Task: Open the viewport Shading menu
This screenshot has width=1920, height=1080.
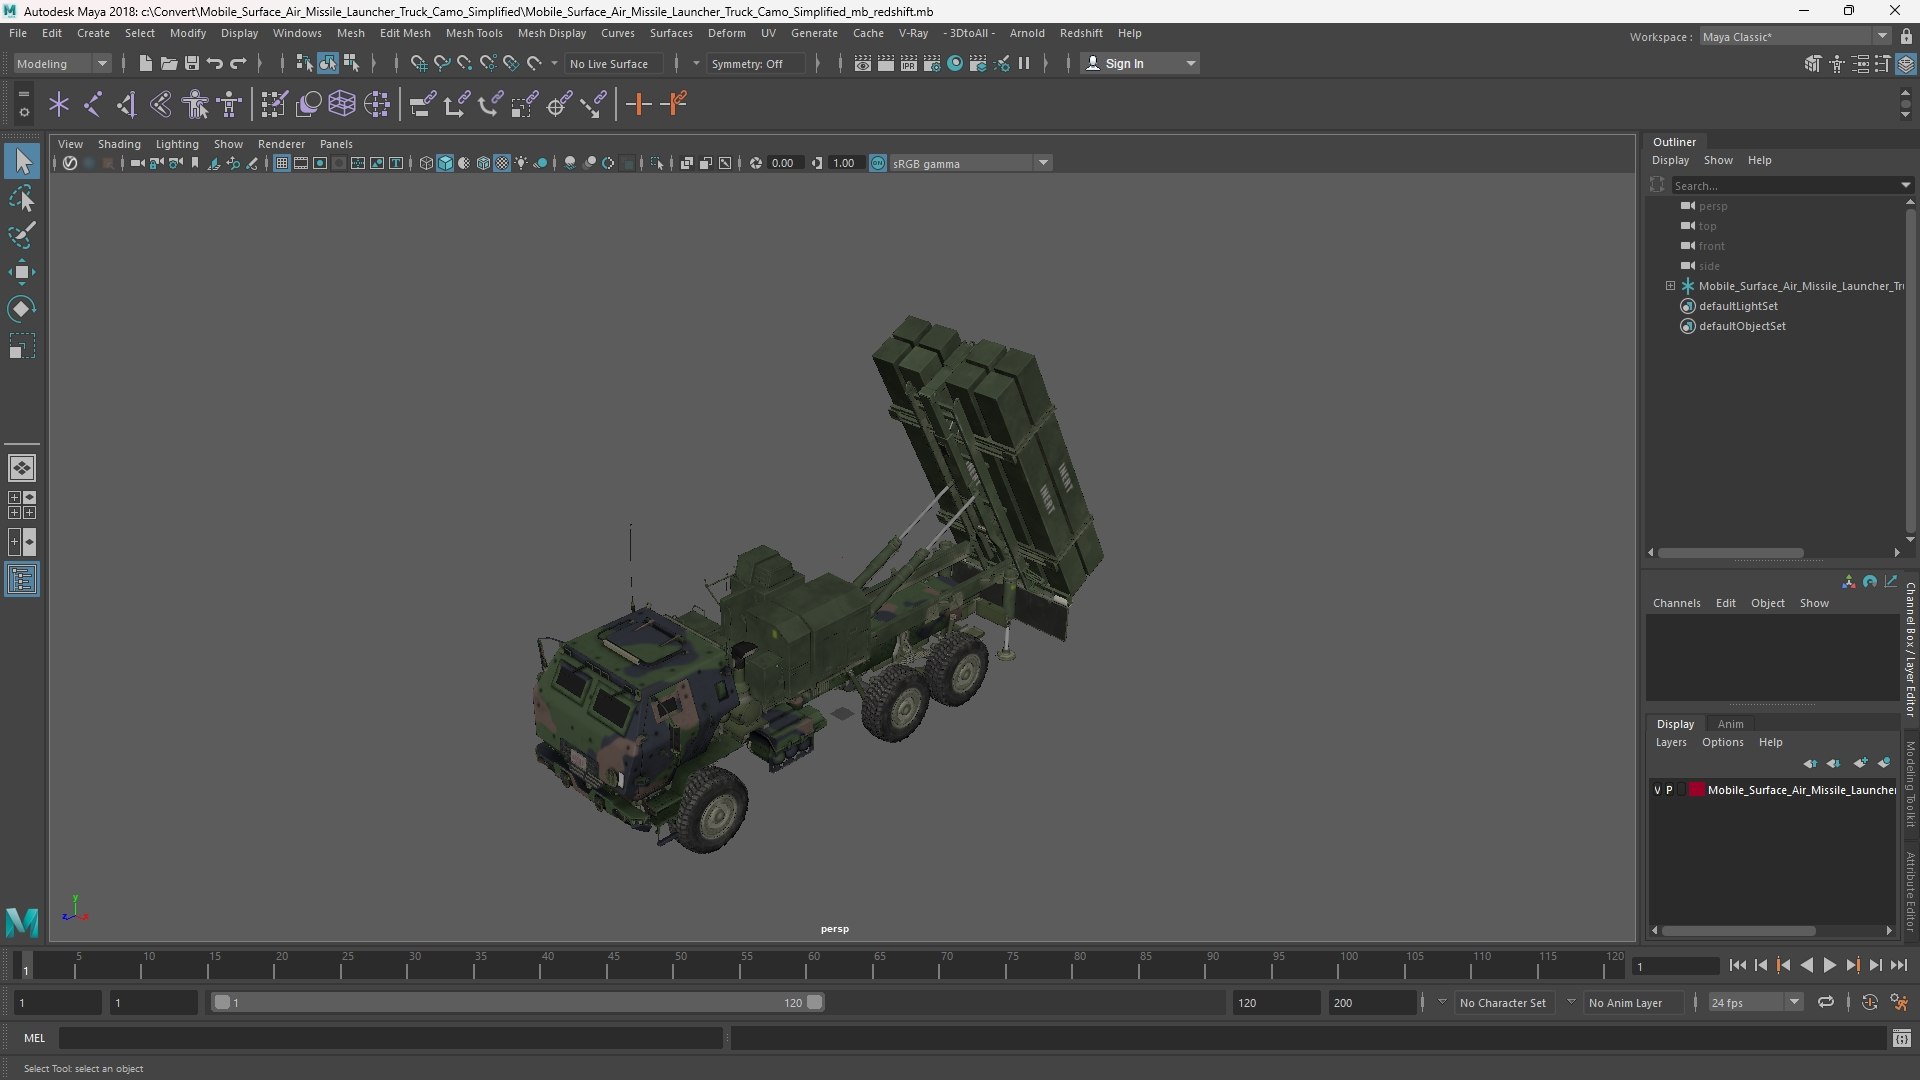Action: pyautogui.click(x=119, y=144)
